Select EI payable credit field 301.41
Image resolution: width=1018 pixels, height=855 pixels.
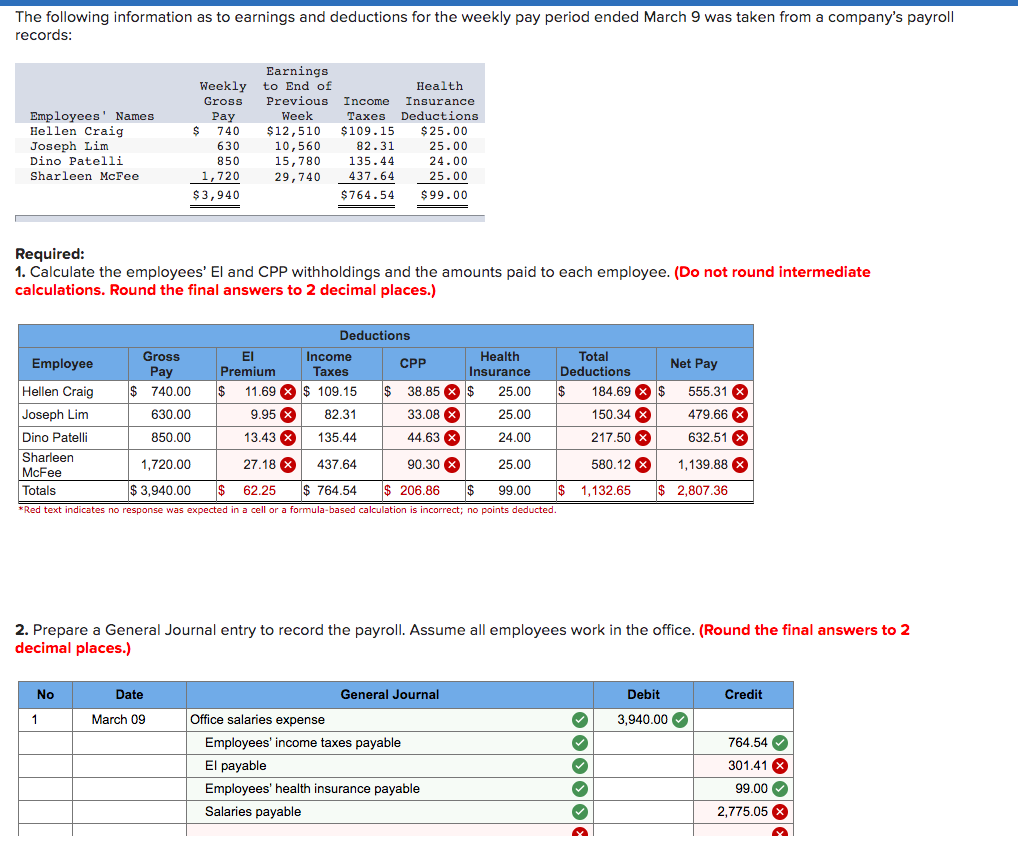743,766
